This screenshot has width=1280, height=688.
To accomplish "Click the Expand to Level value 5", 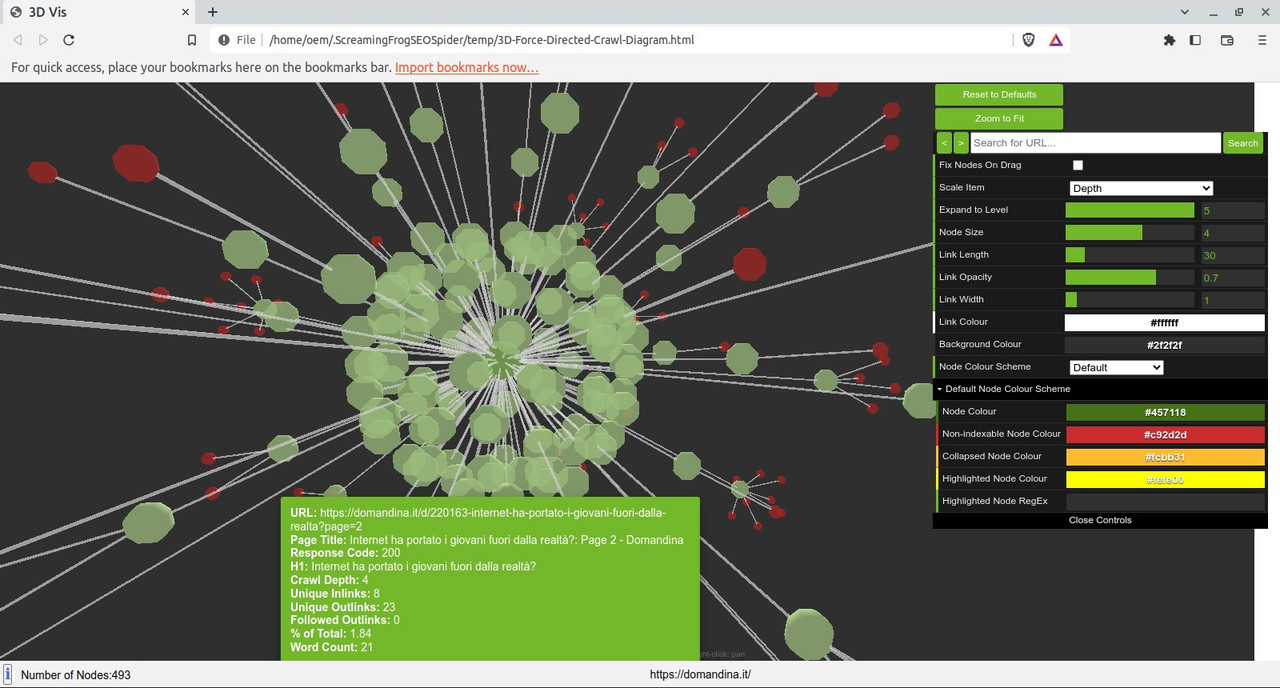I will tap(1232, 210).
